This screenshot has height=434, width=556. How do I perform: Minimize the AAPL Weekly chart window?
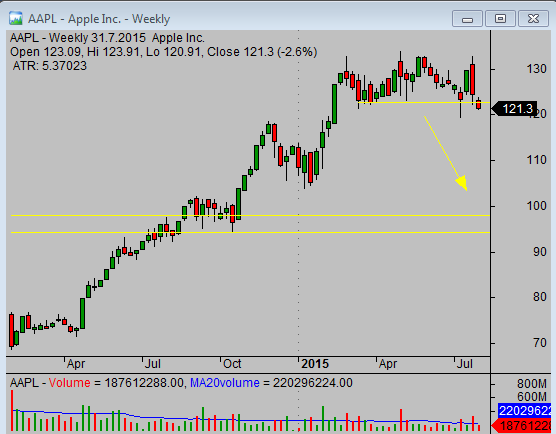coord(467,19)
